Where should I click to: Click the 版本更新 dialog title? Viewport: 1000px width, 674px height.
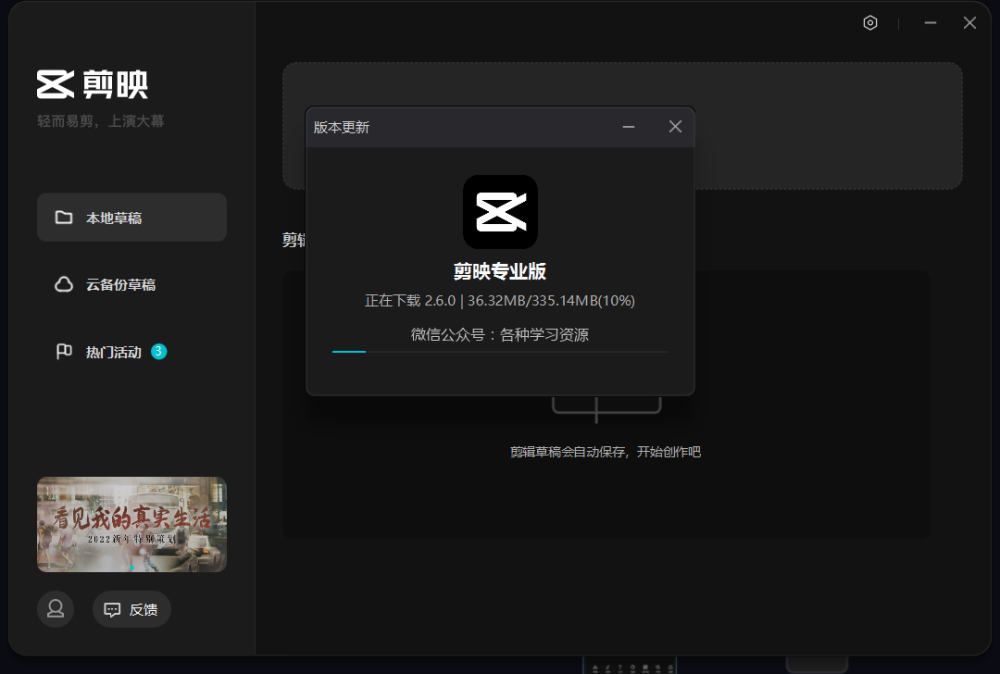tap(342, 127)
